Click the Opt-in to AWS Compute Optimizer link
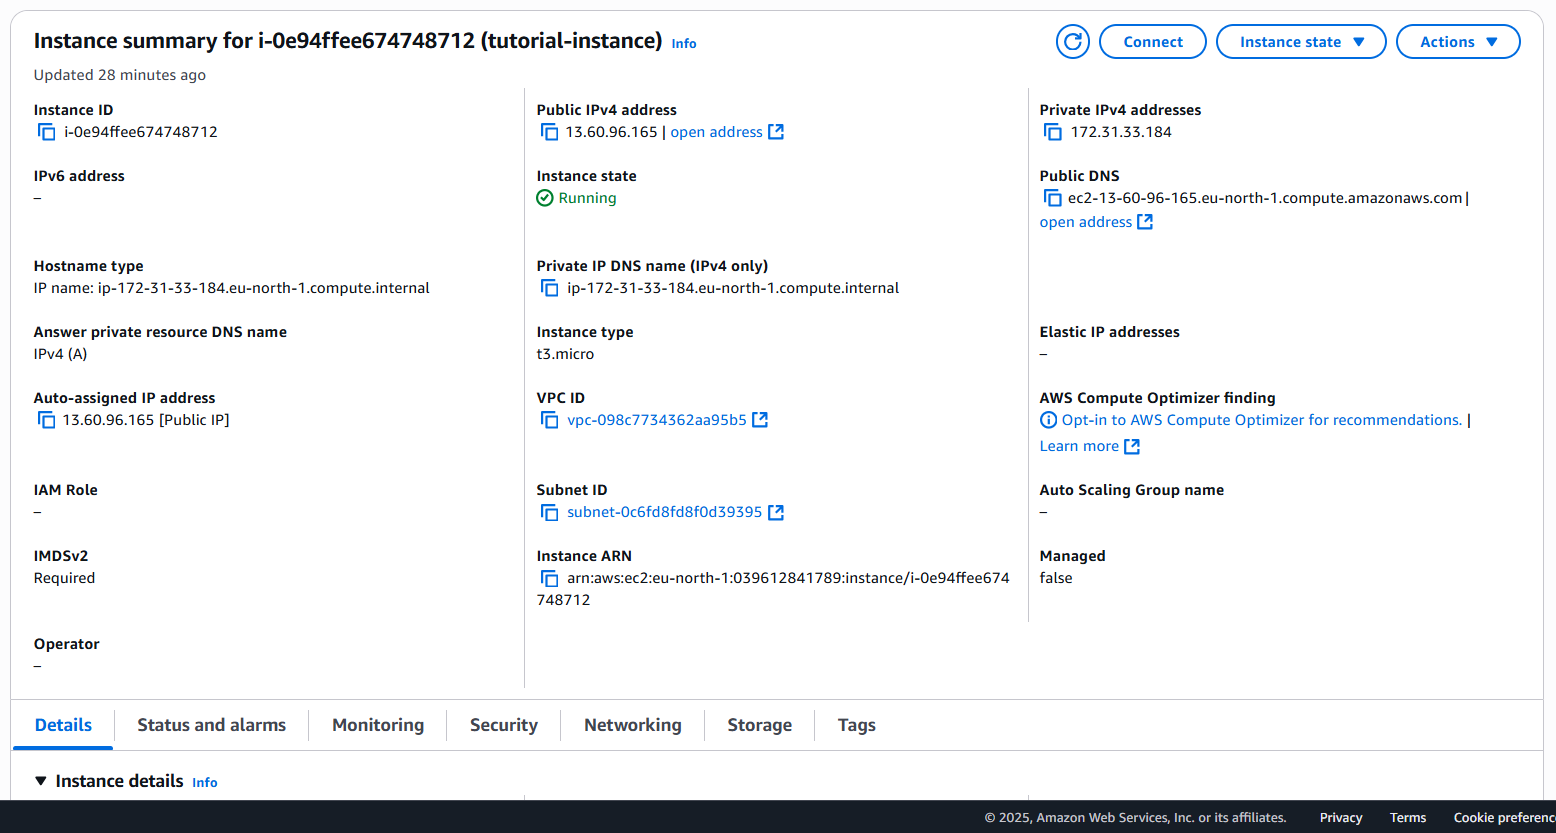The width and height of the screenshot is (1556, 833). pos(1261,420)
